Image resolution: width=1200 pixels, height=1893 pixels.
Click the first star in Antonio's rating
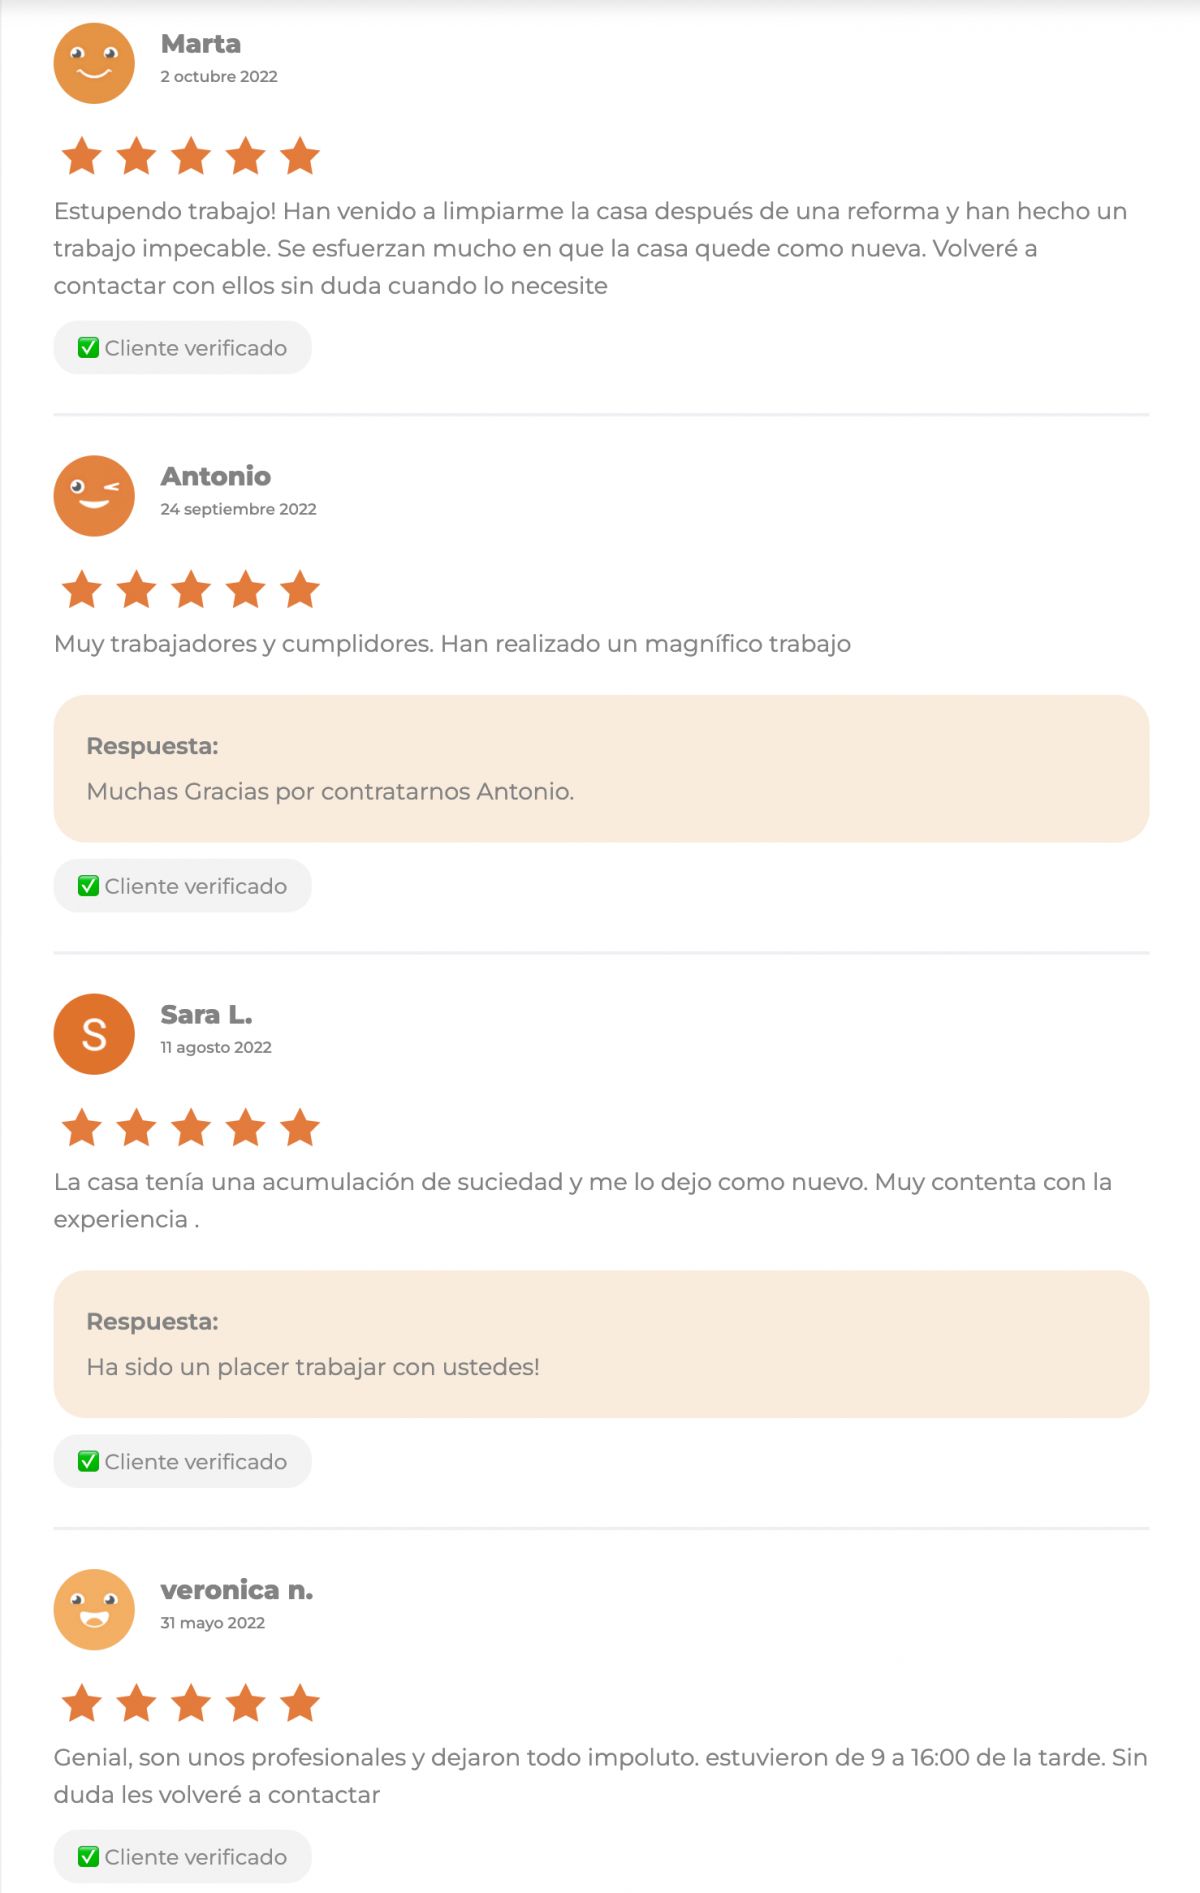pyautogui.click(x=82, y=590)
